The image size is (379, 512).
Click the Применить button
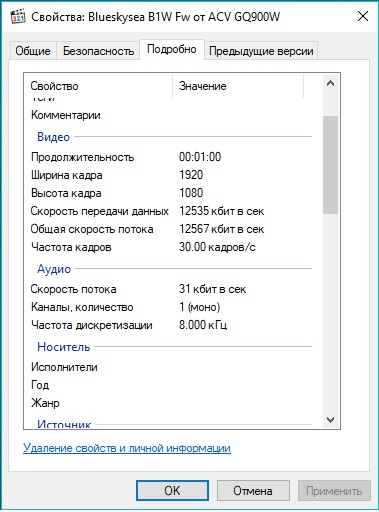(x=334, y=490)
